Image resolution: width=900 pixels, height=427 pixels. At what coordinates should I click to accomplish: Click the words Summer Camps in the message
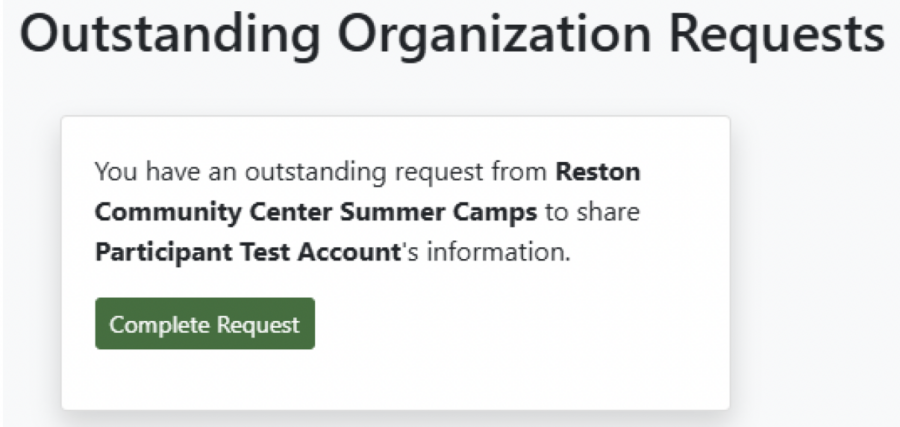click(463, 212)
